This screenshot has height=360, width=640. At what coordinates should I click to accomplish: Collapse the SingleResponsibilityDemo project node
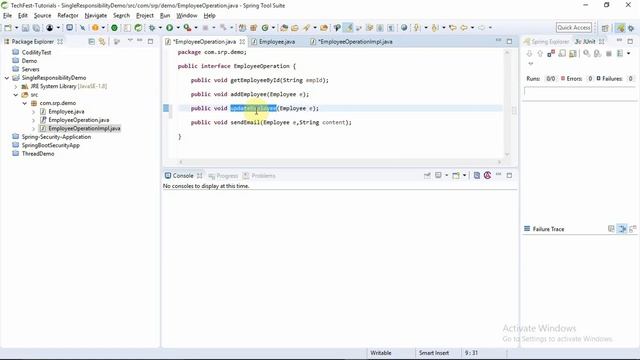7,78
